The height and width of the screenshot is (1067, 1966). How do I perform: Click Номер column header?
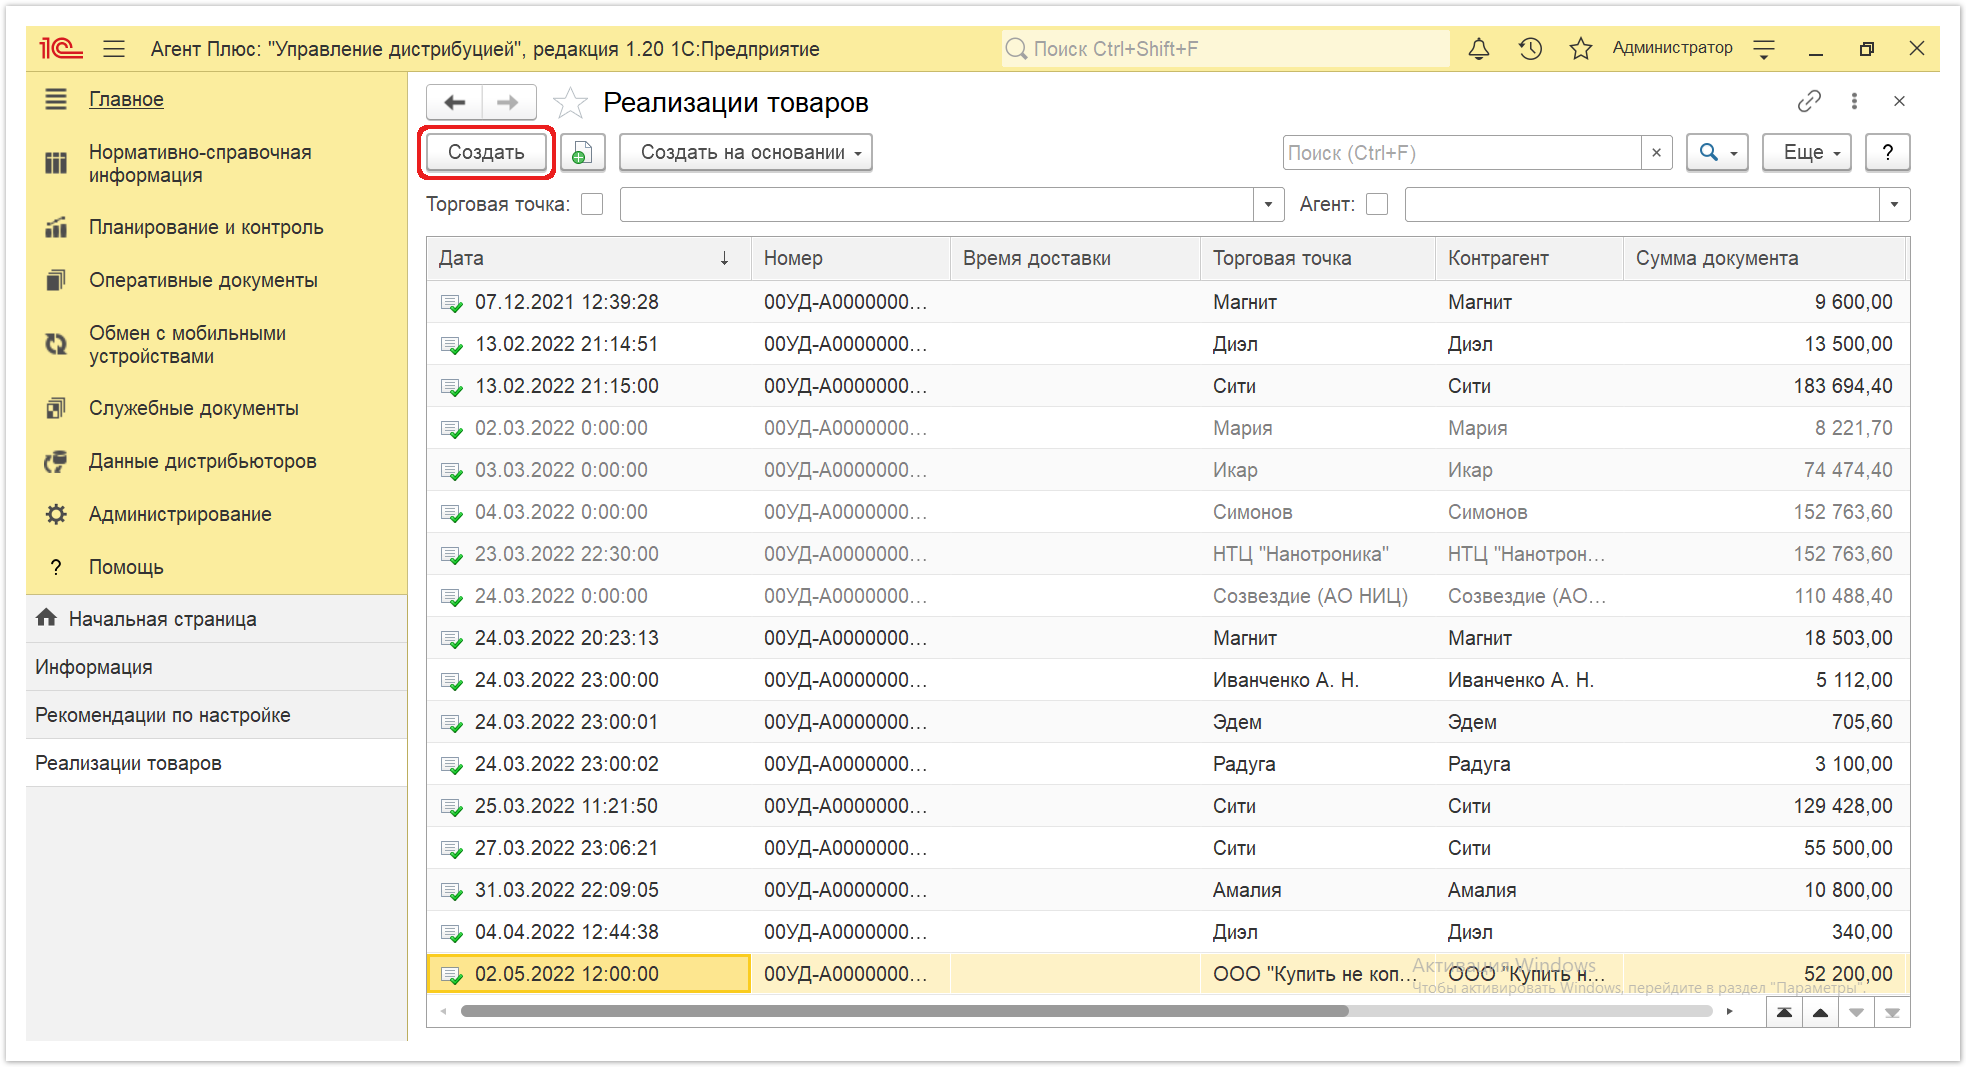(x=850, y=258)
